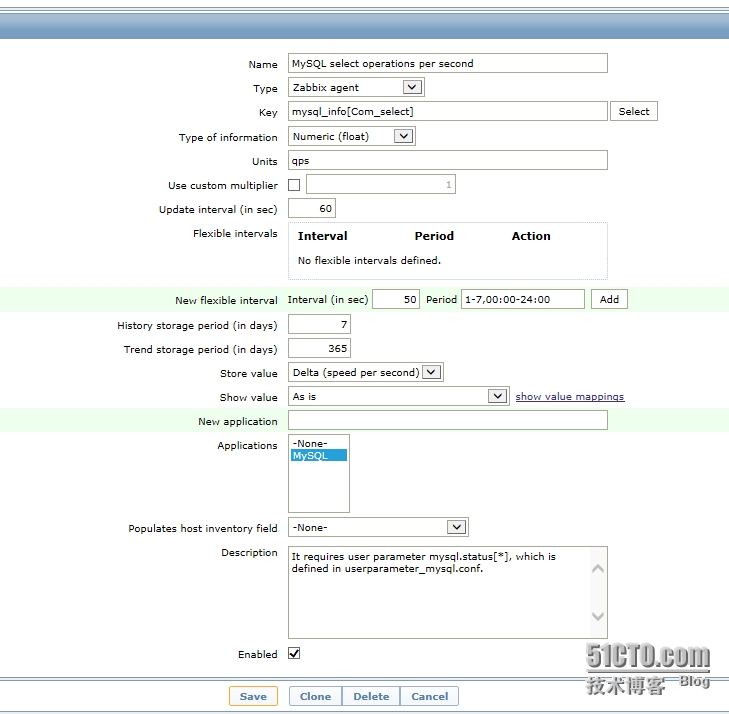Click the Description scrollbar up arrow
The image size is (729, 714).
(x=598, y=569)
